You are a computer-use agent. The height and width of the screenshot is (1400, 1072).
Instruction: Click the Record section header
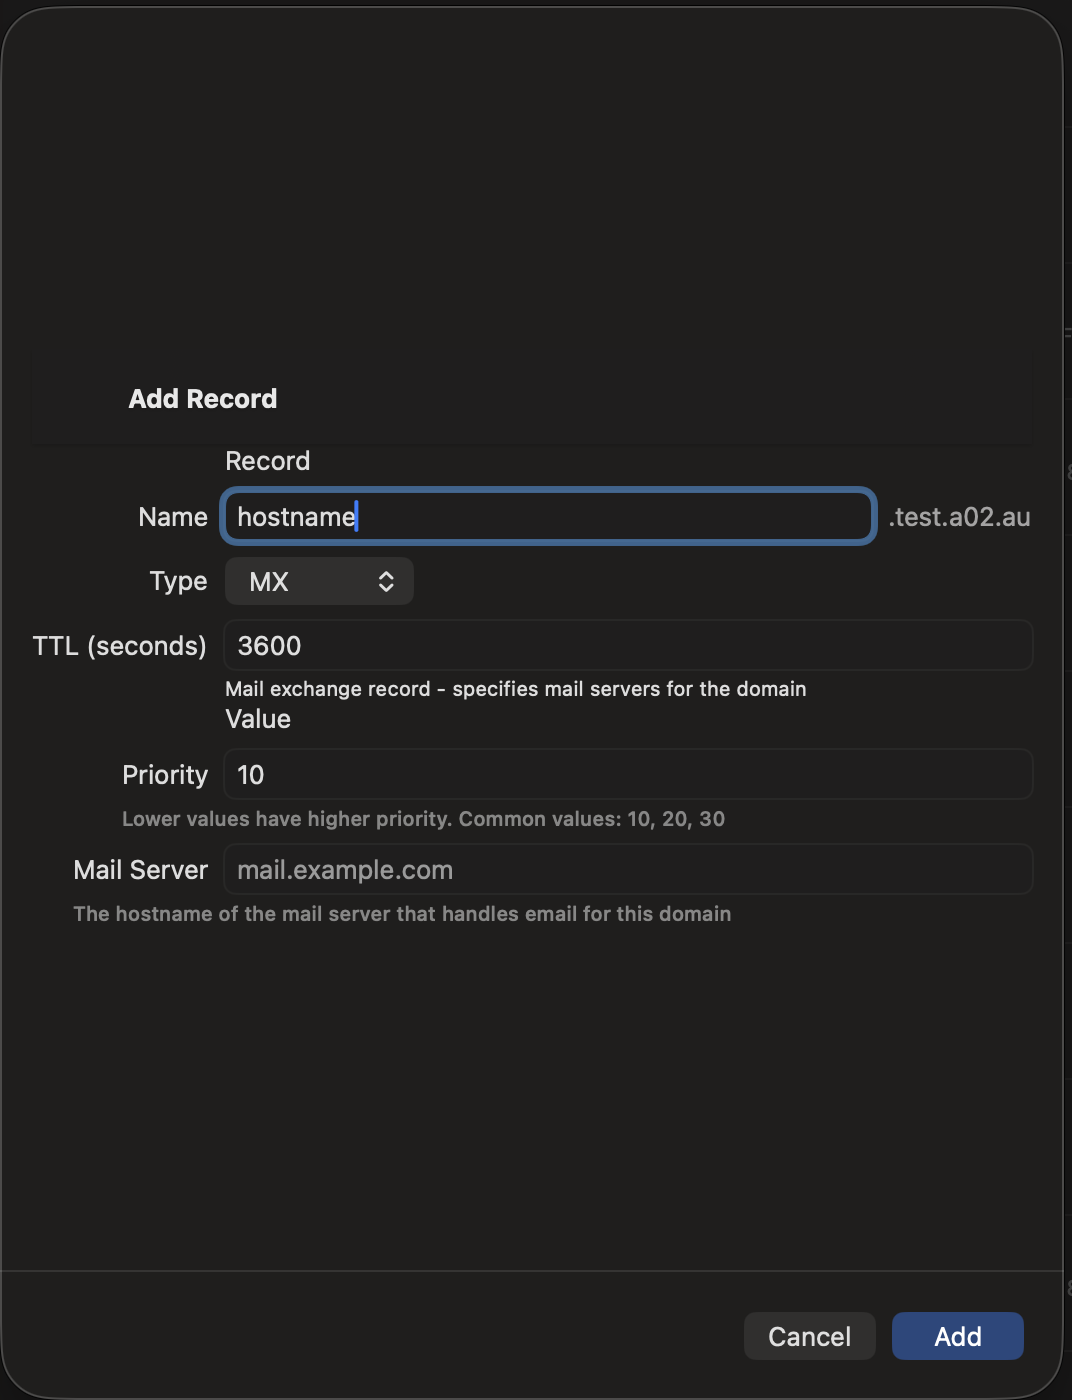point(267,460)
